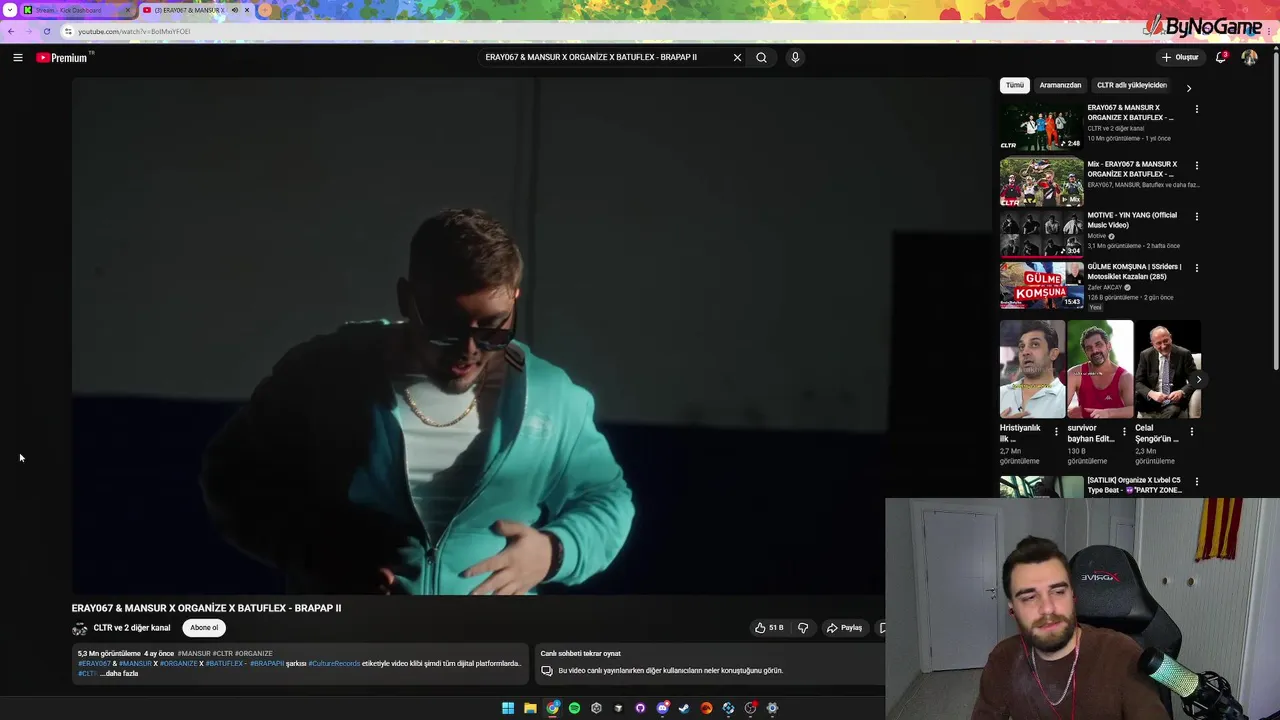Image resolution: width=1280 pixels, height=720 pixels.
Task: Click the YouTube search text field
Action: tap(605, 58)
